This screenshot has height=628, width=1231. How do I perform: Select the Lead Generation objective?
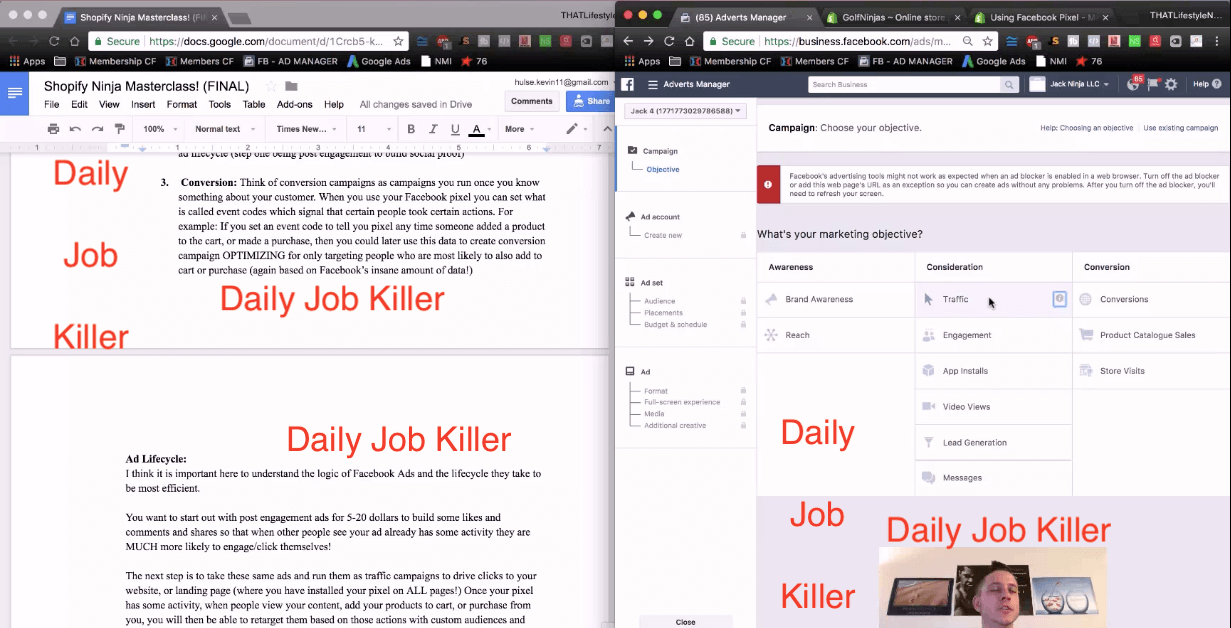point(993,442)
